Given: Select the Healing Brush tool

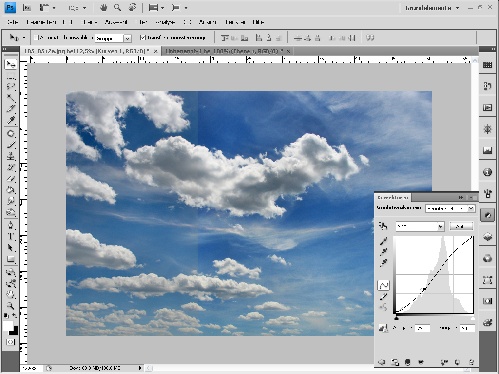Looking at the screenshot, I should 10,134.
